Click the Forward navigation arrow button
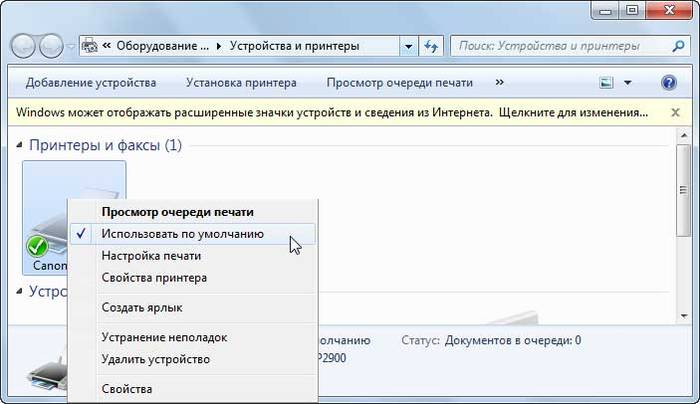700x404 pixels. coord(51,46)
